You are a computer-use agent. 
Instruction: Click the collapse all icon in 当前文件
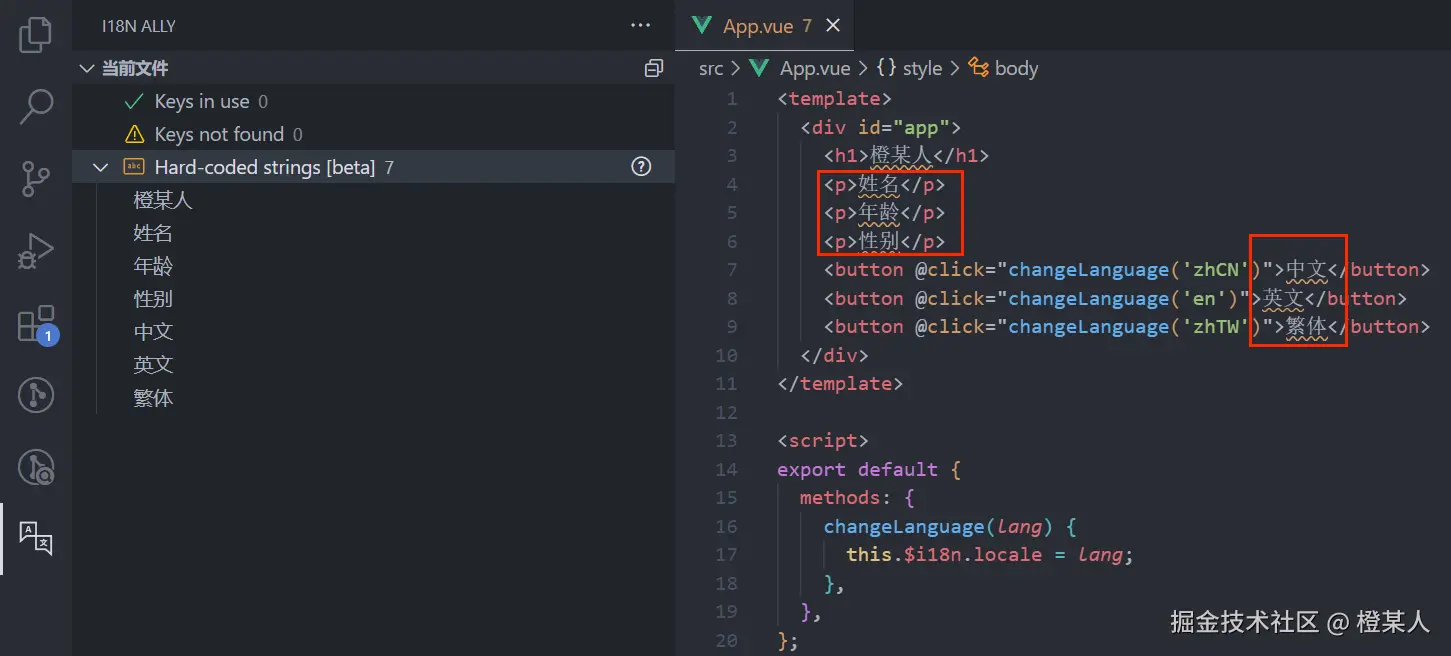[x=654, y=68]
